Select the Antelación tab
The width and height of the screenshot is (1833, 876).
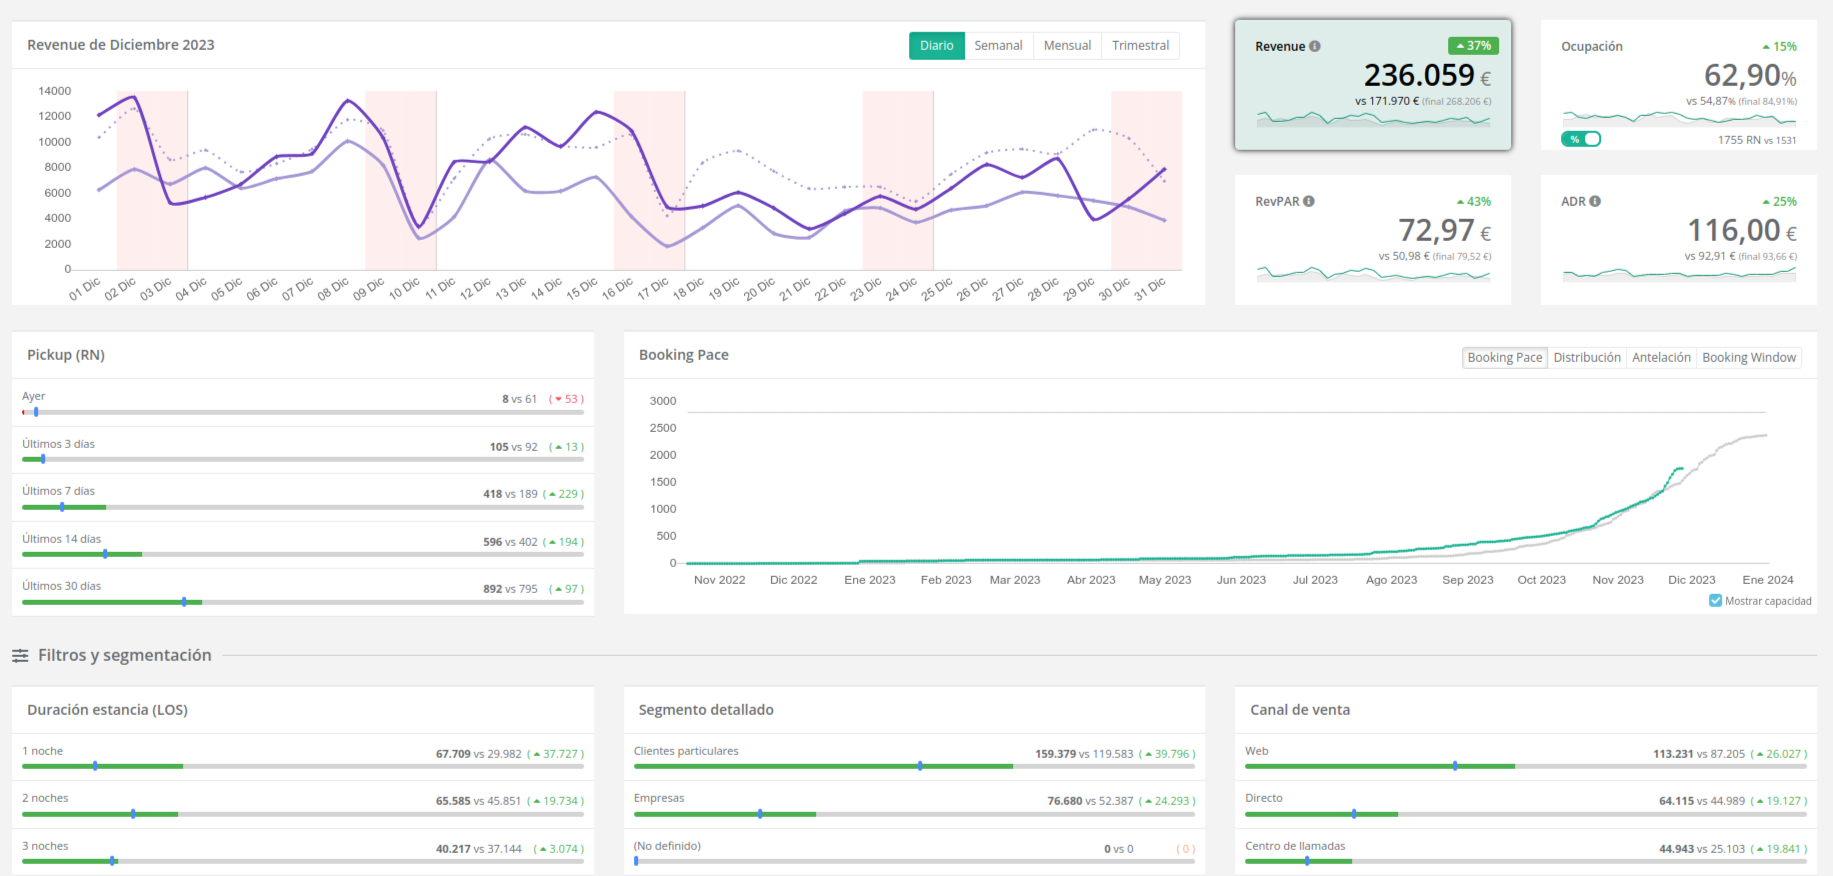(1661, 358)
